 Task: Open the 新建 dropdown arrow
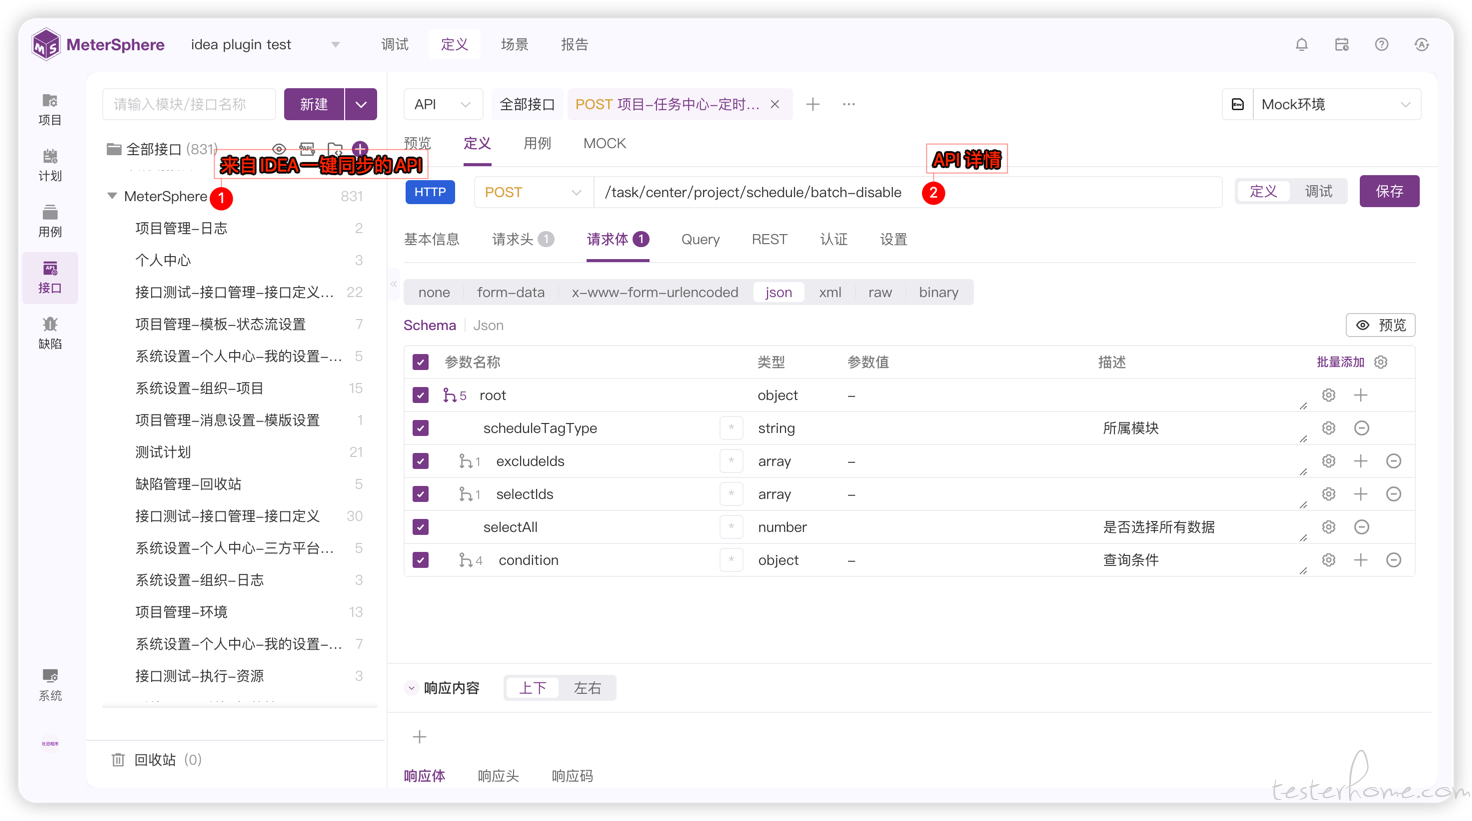point(361,104)
